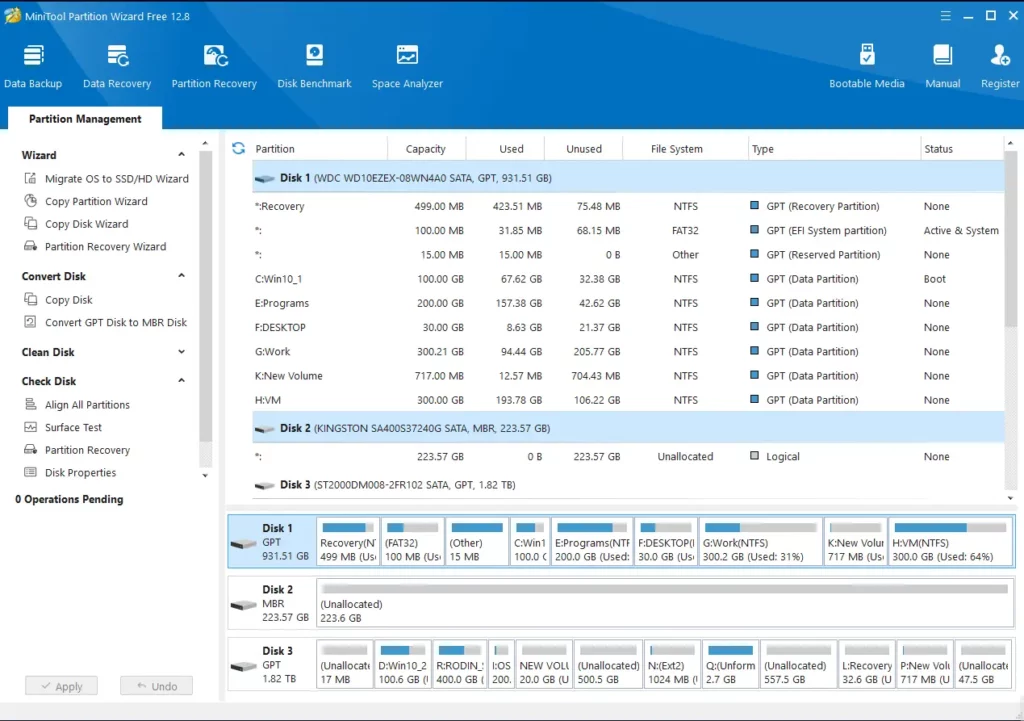1024x721 pixels.
Task: Register the application
Action: [1000, 63]
